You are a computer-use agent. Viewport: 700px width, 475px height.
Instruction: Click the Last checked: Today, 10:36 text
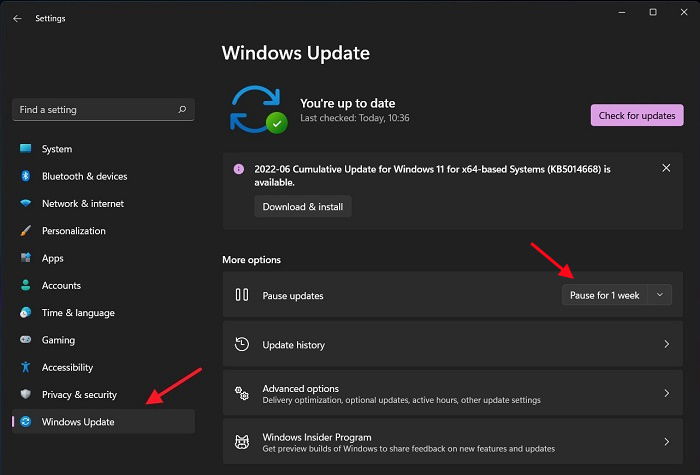pos(354,118)
